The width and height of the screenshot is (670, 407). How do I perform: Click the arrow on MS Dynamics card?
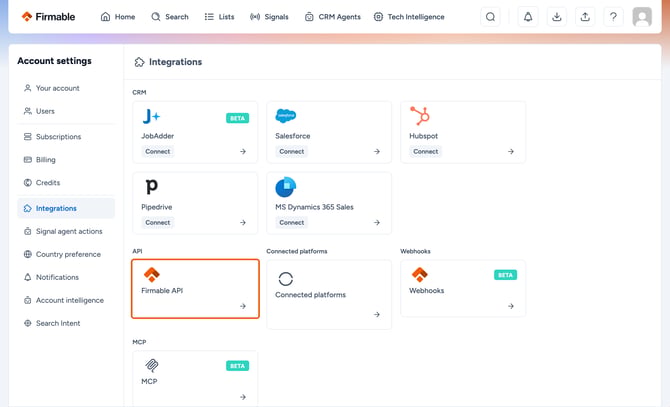coord(377,223)
